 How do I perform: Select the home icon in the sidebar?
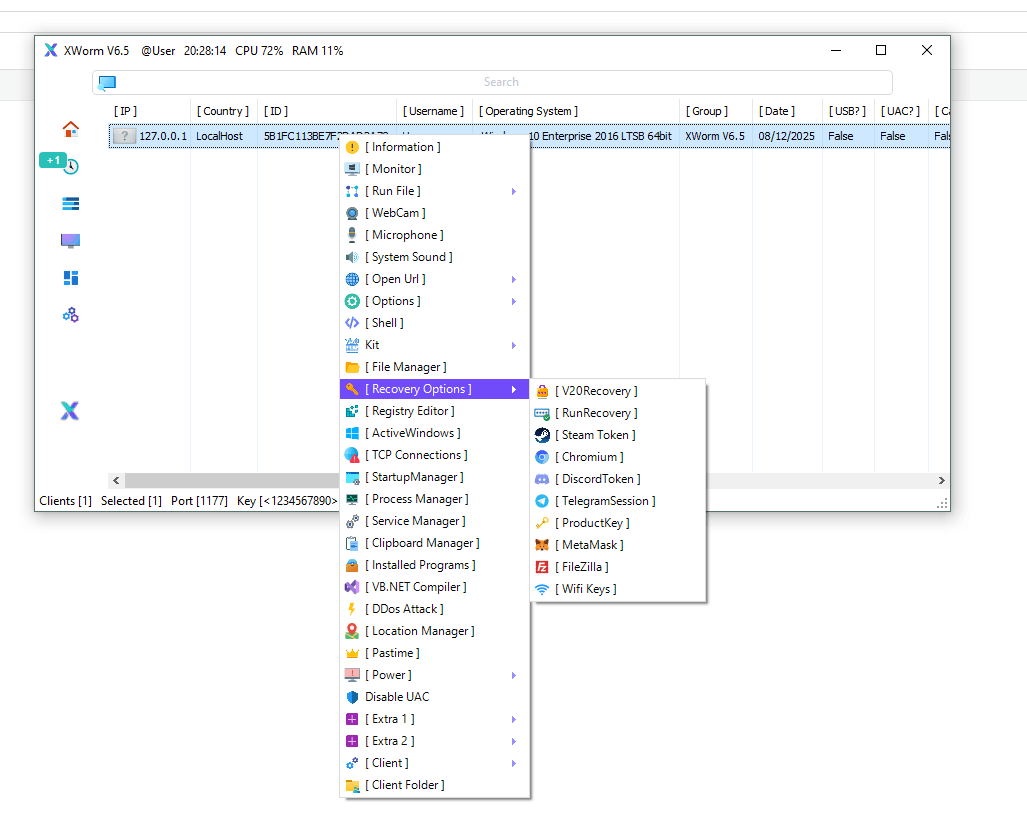pos(69,129)
